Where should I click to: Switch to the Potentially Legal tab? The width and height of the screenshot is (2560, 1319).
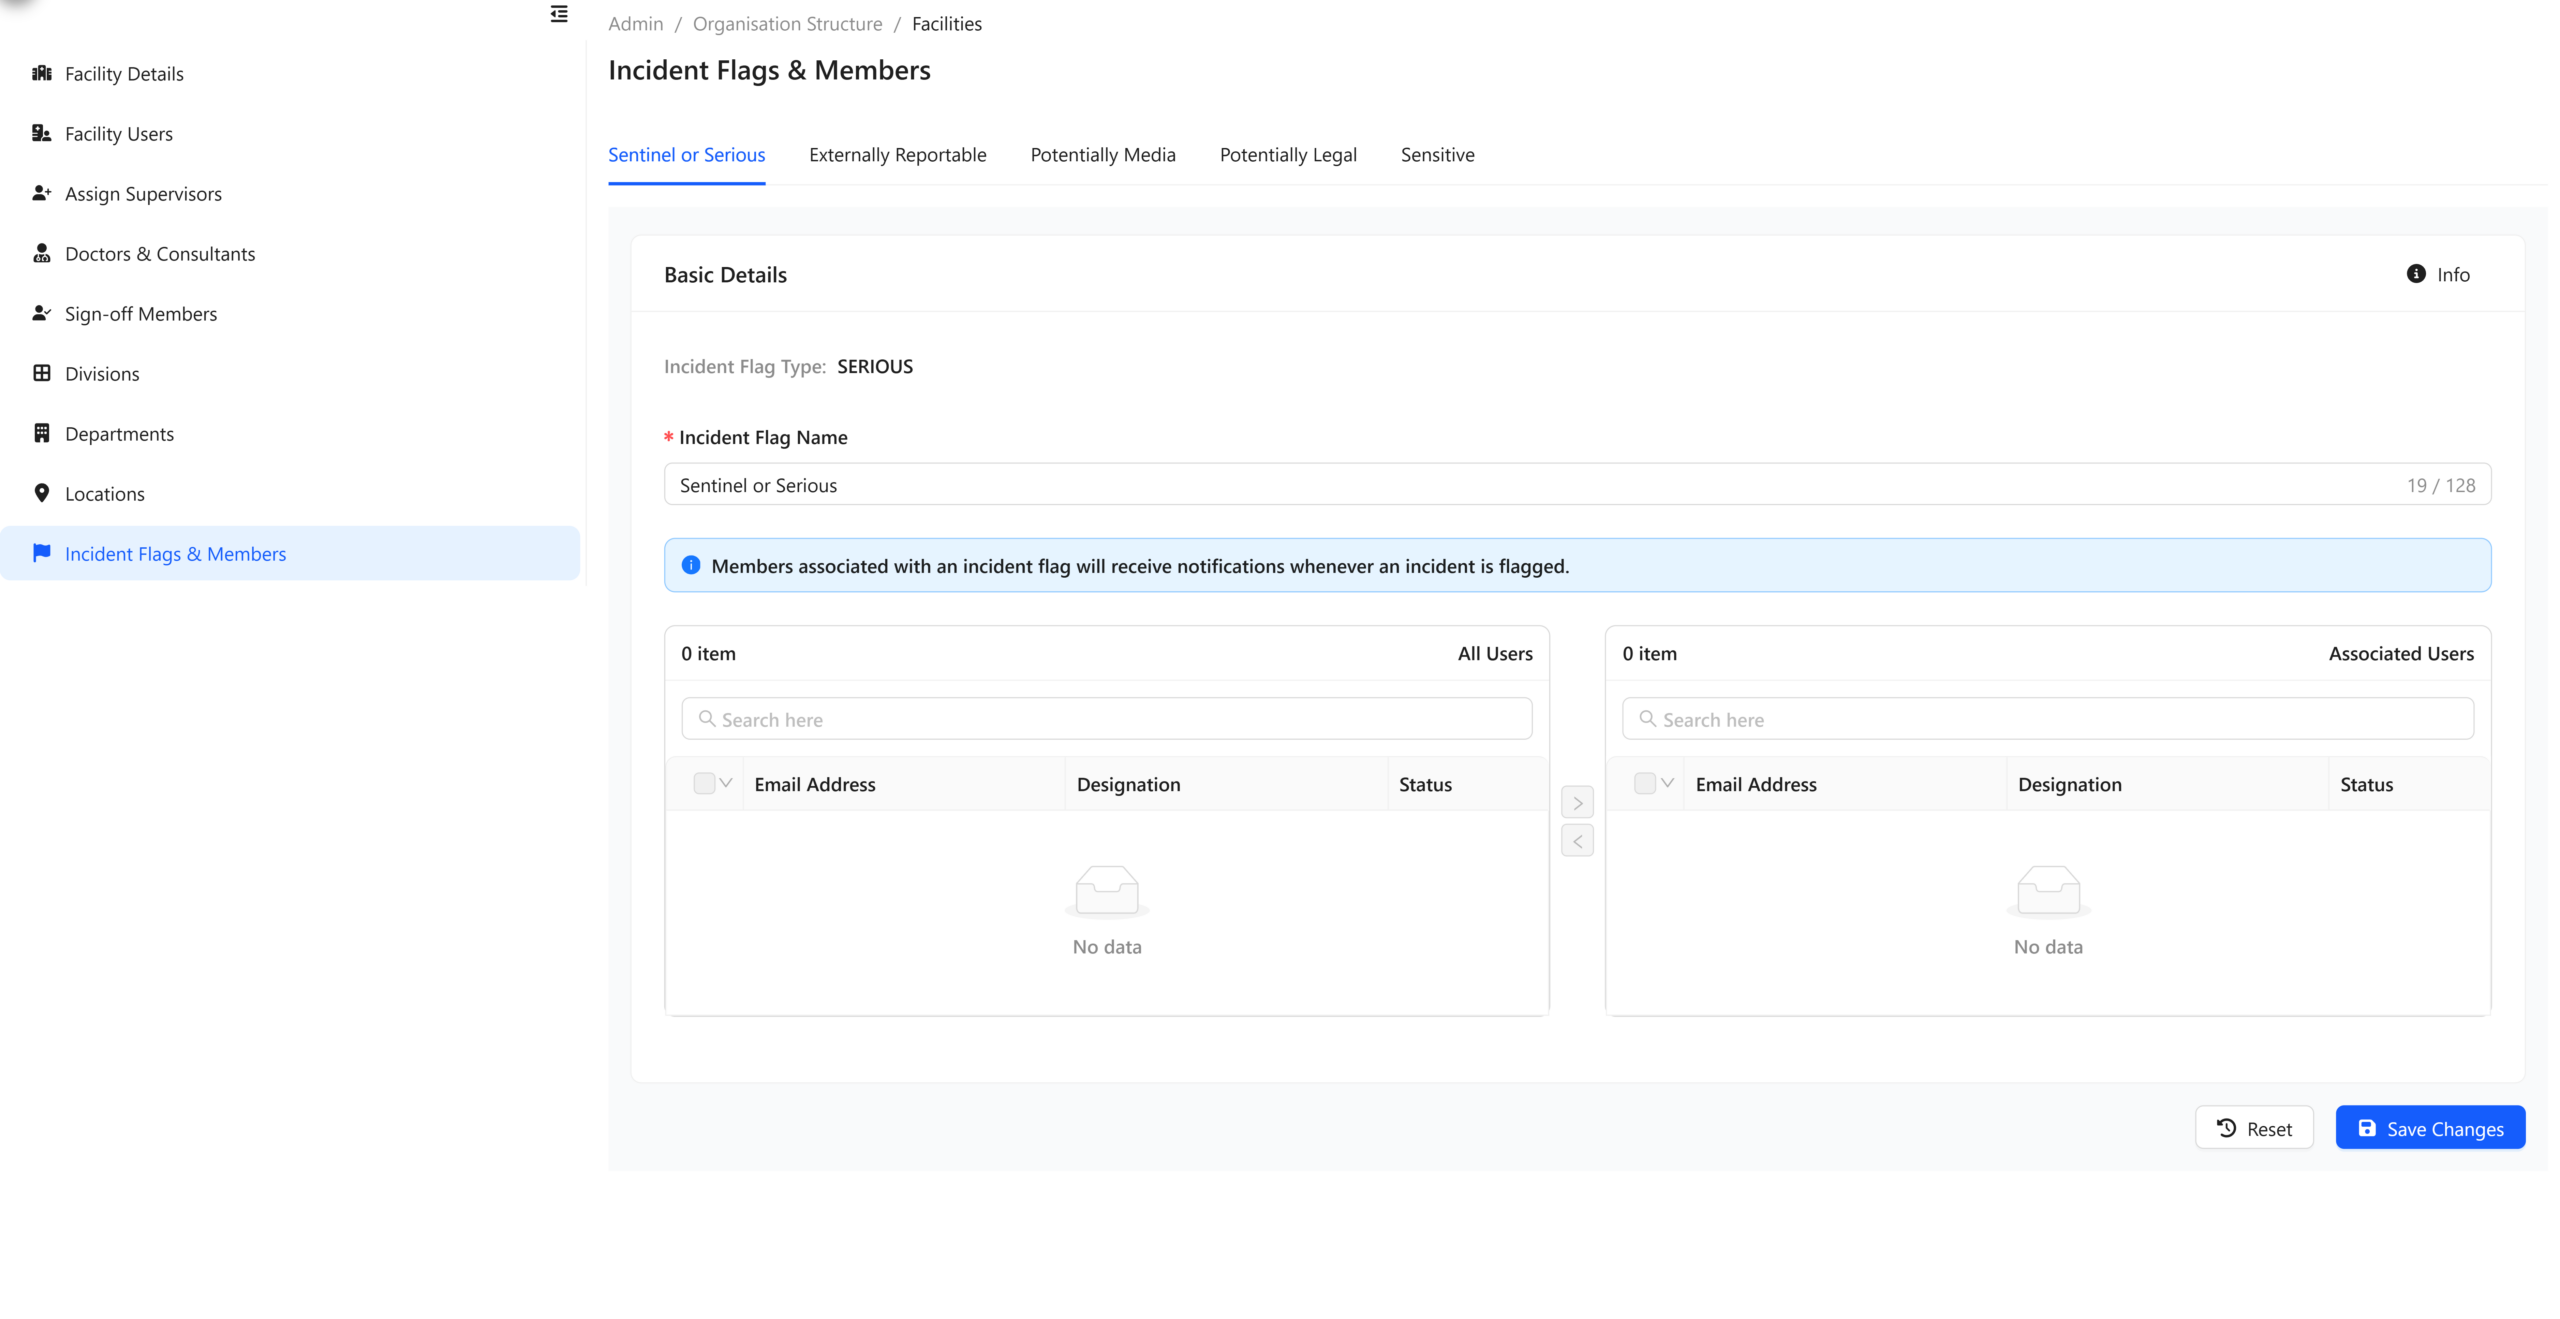1287,155
